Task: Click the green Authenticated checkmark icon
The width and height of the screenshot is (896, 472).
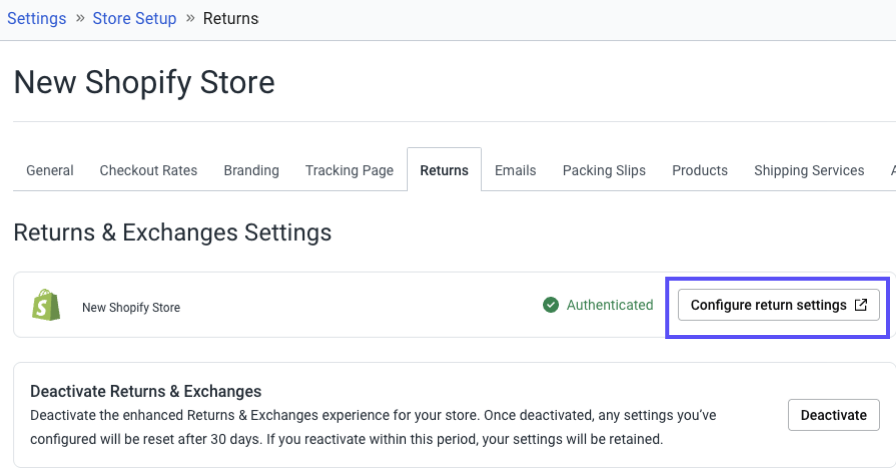Action: pyautogui.click(x=551, y=305)
